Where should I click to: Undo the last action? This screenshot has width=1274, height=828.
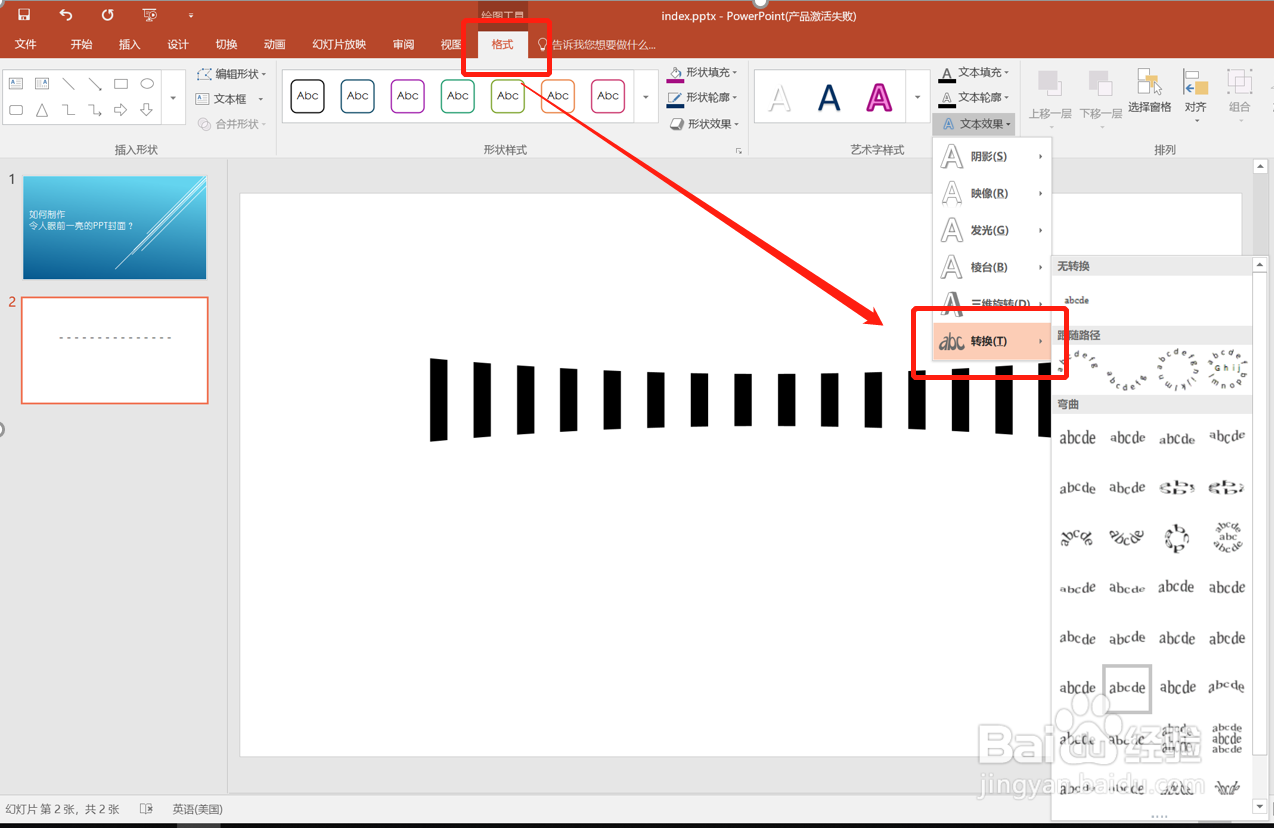[x=66, y=15]
